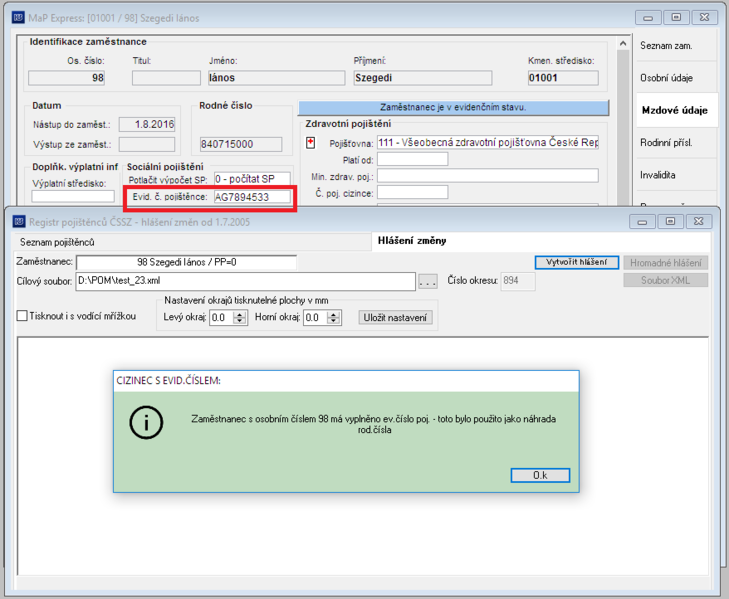Save margins with Uložit nastavení button
Image resolution: width=729 pixels, height=599 pixels.
click(395, 318)
